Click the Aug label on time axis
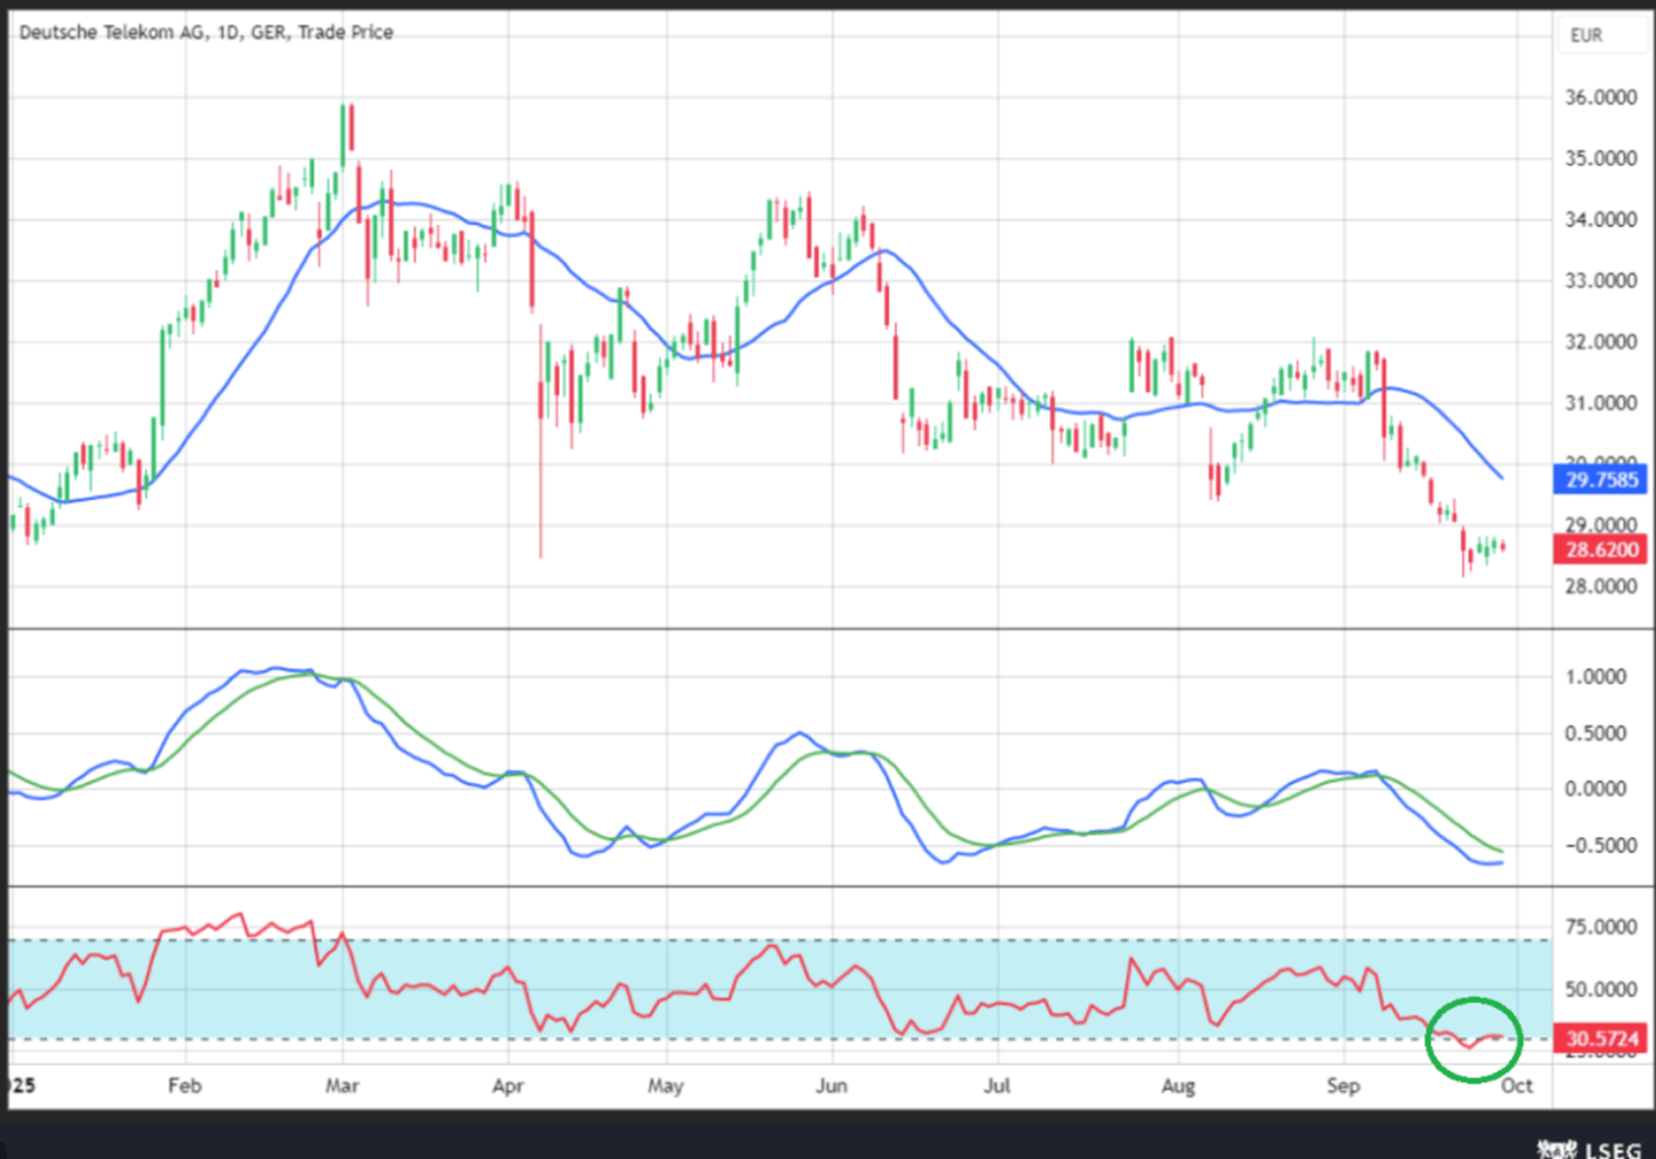 (x=1178, y=1086)
